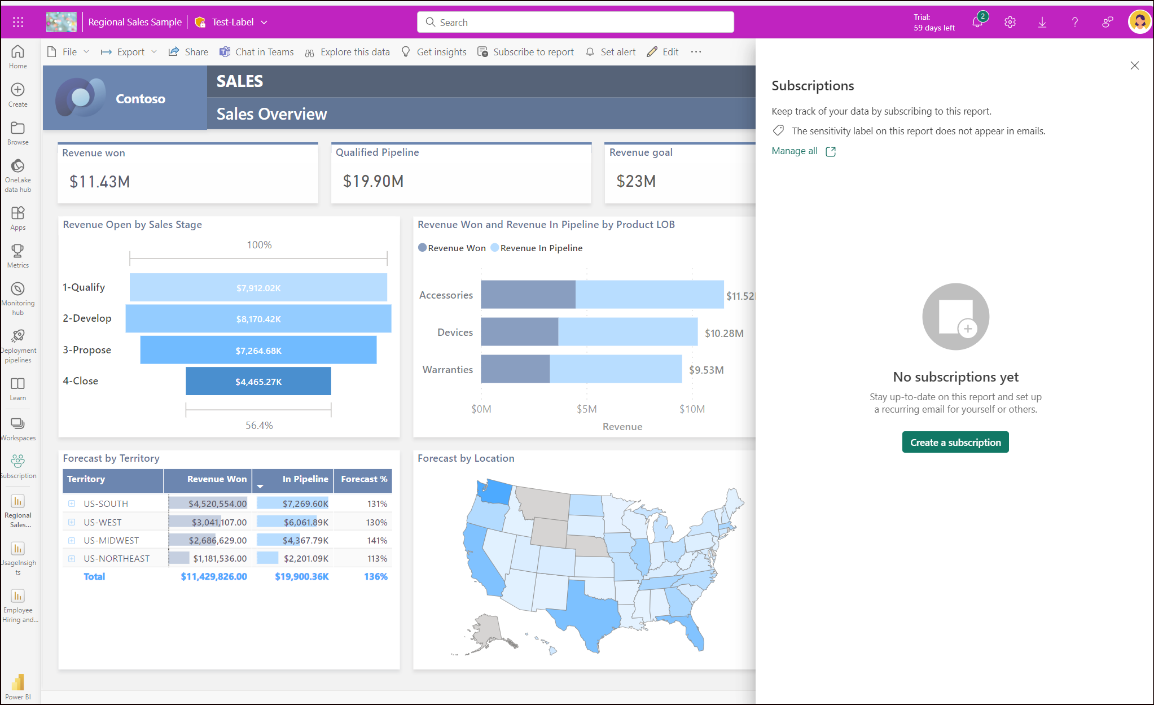
Task: Open Employee Hiring report in the sidebar
Action: tap(18, 605)
